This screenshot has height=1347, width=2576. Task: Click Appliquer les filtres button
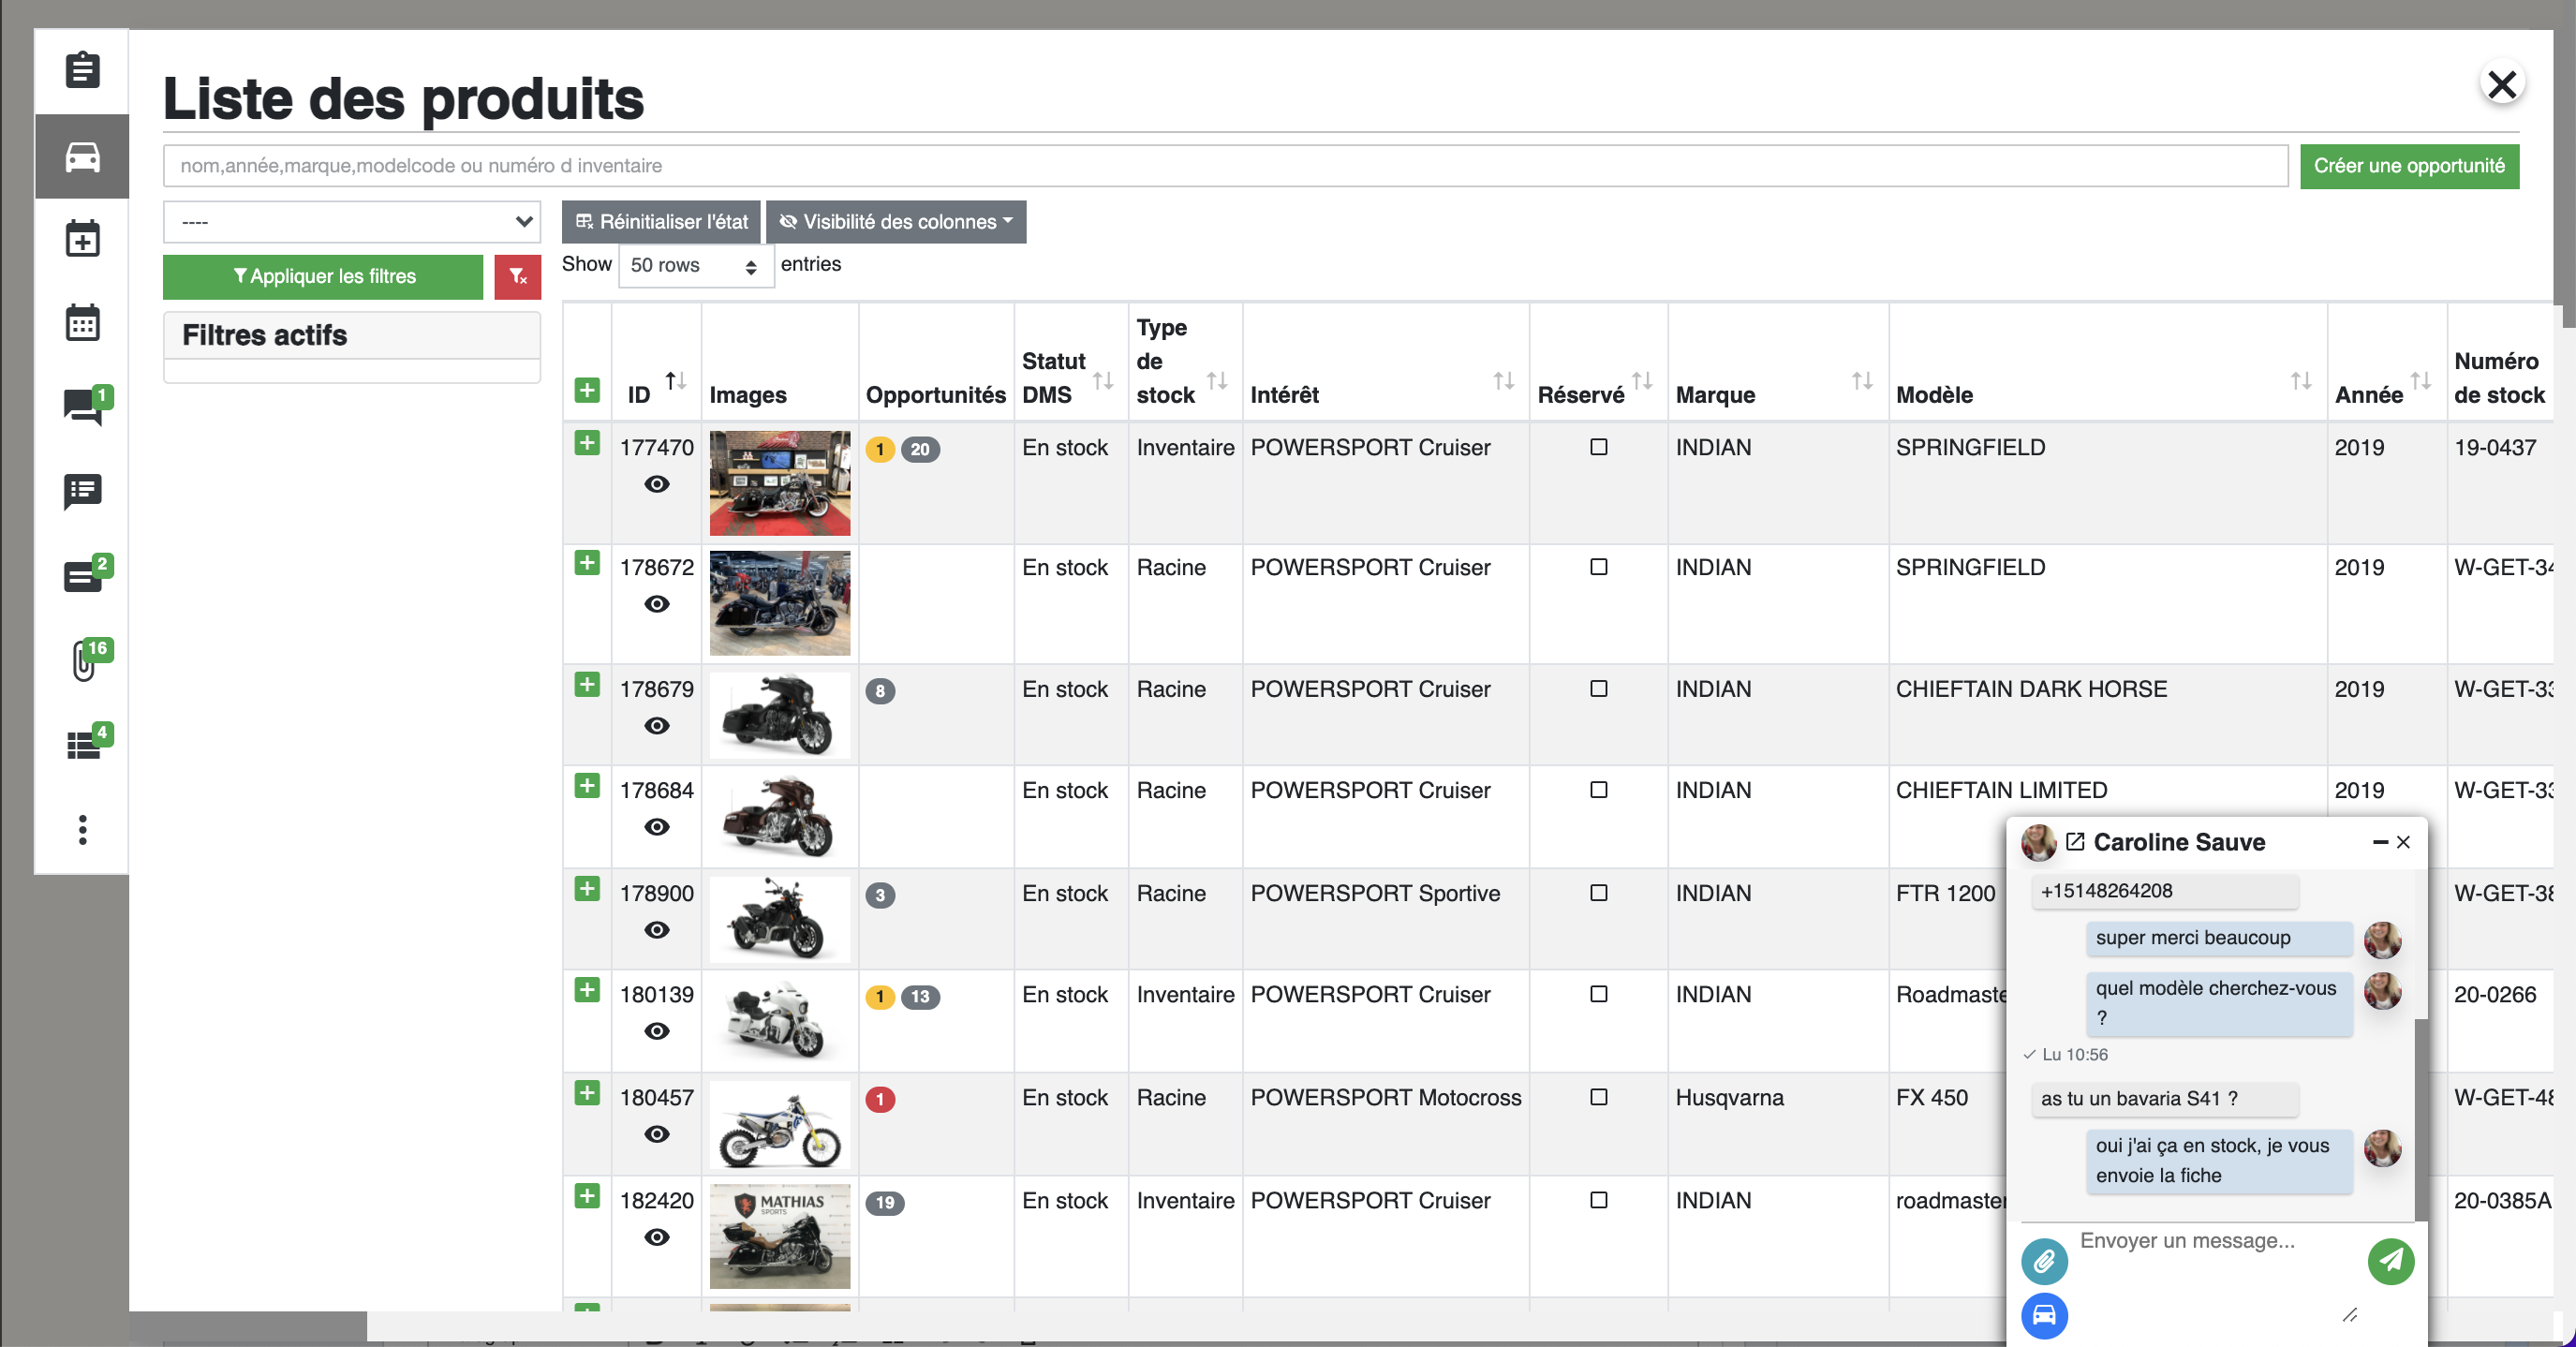pyautogui.click(x=323, y=277)
